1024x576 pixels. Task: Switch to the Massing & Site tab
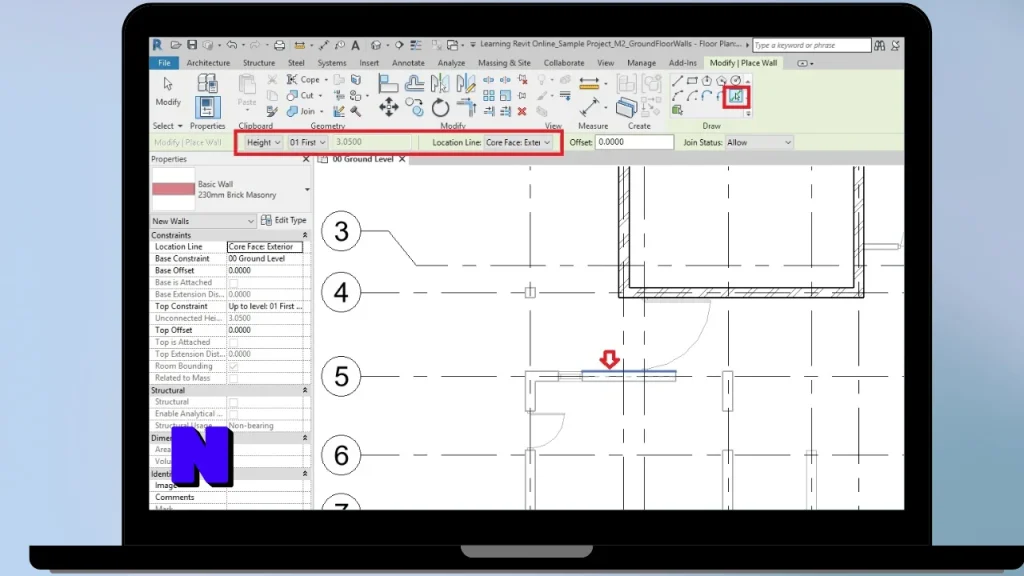[504, 63]
